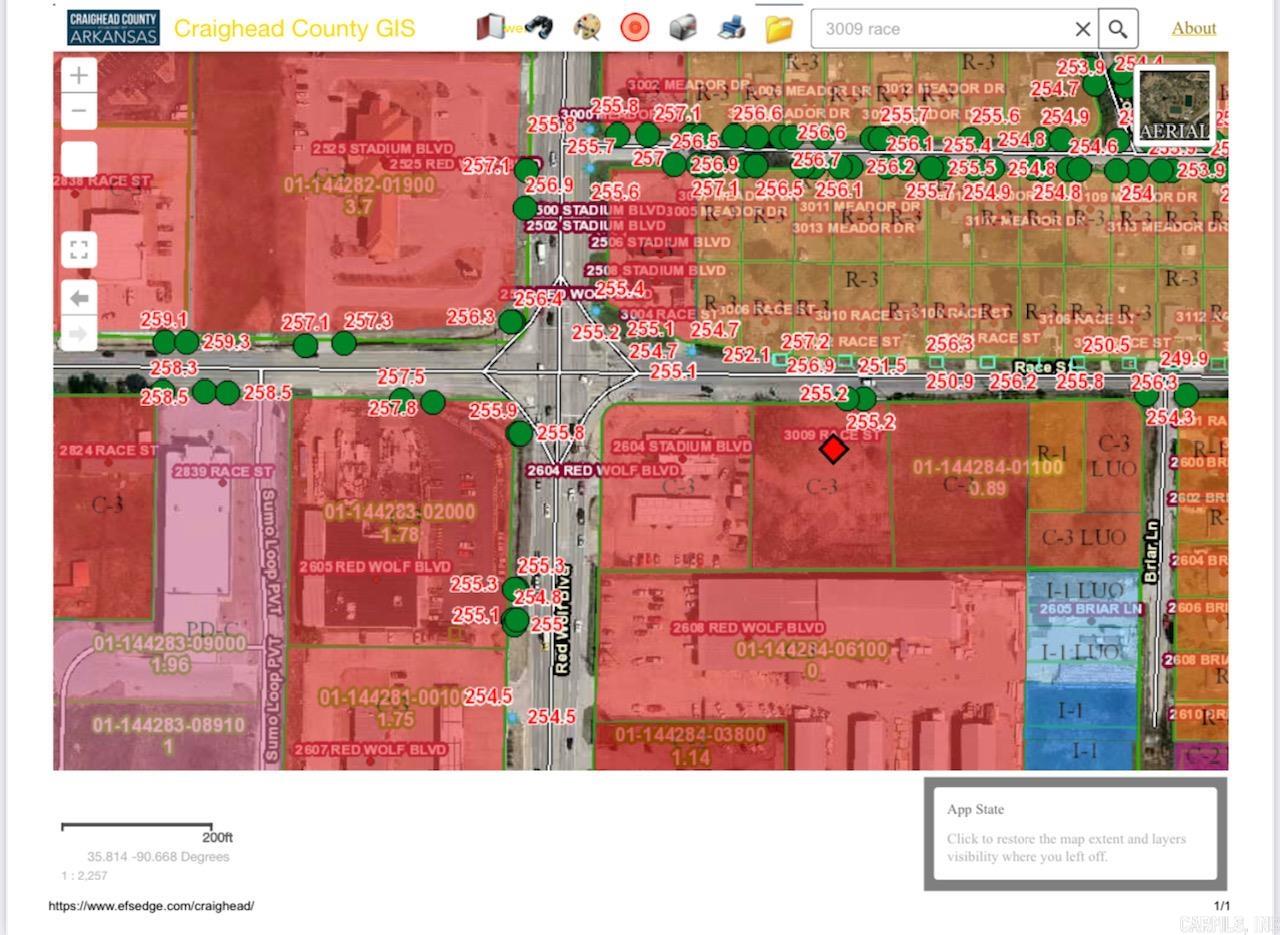Open the About link
This screenshot has width=1280, height=935.
(x=1194, y=28)
